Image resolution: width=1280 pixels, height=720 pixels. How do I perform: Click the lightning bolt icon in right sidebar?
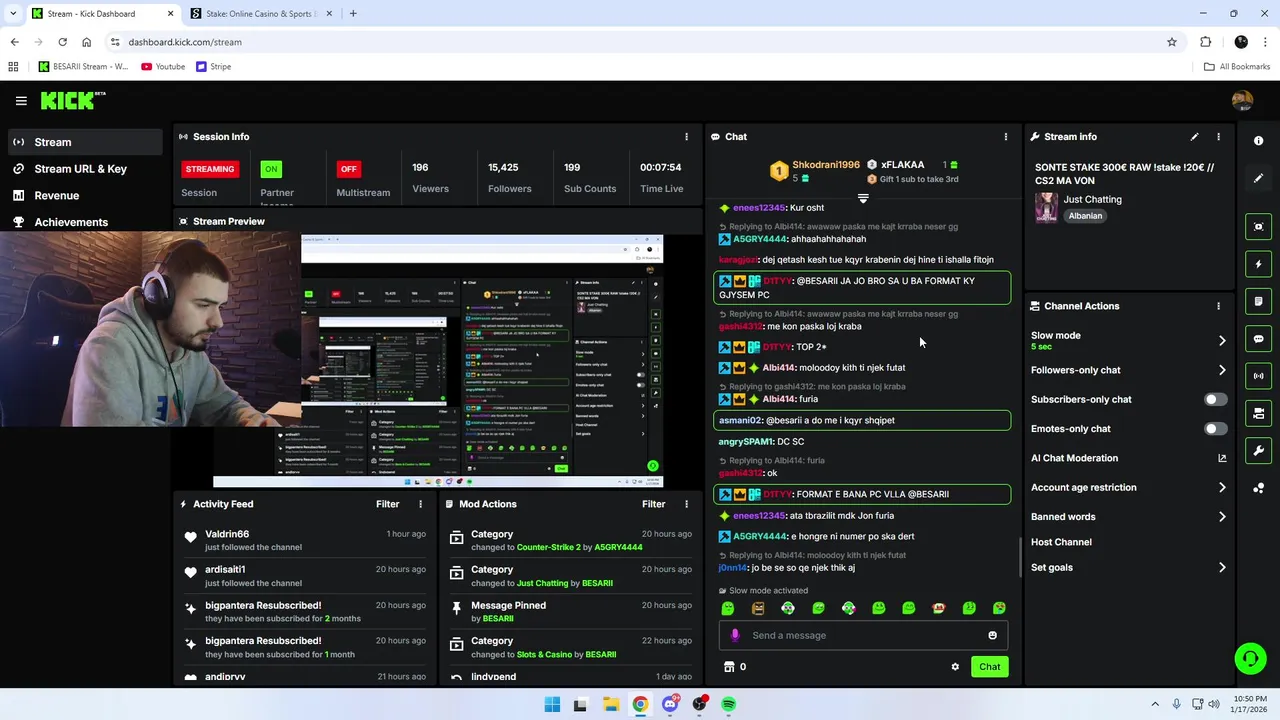1258,264
